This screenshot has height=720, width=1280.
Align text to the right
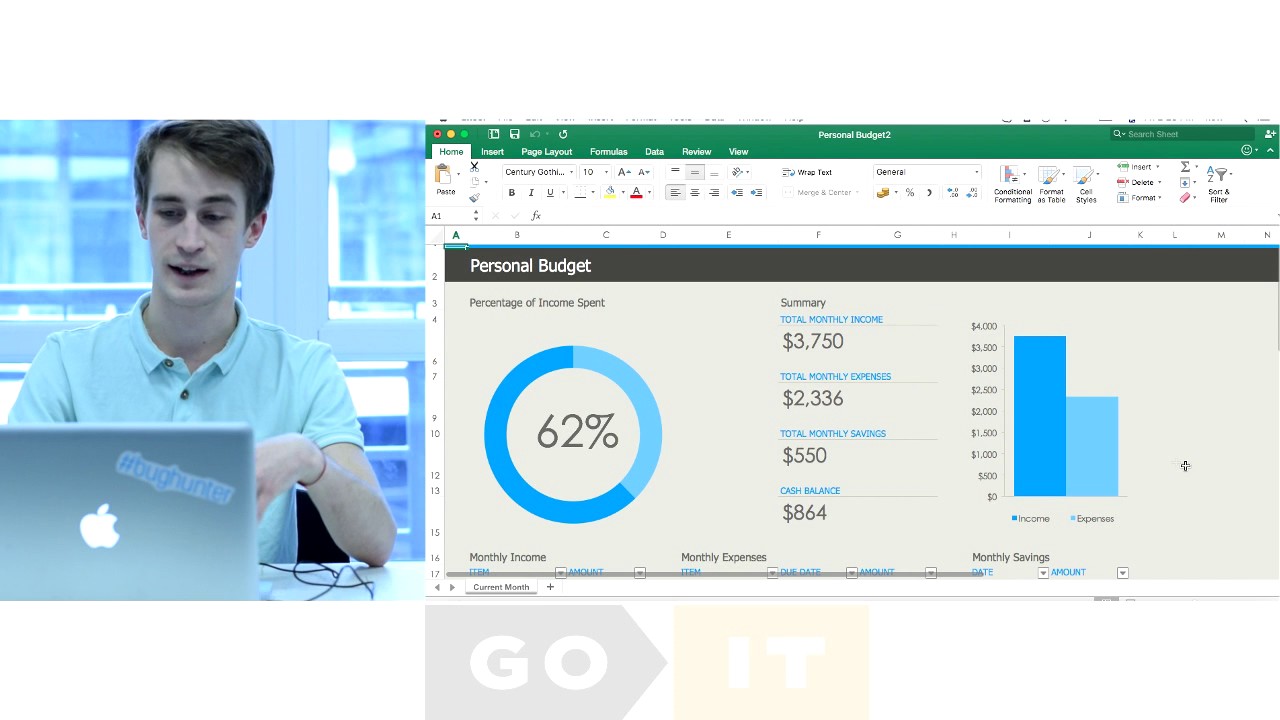[713, 192]
